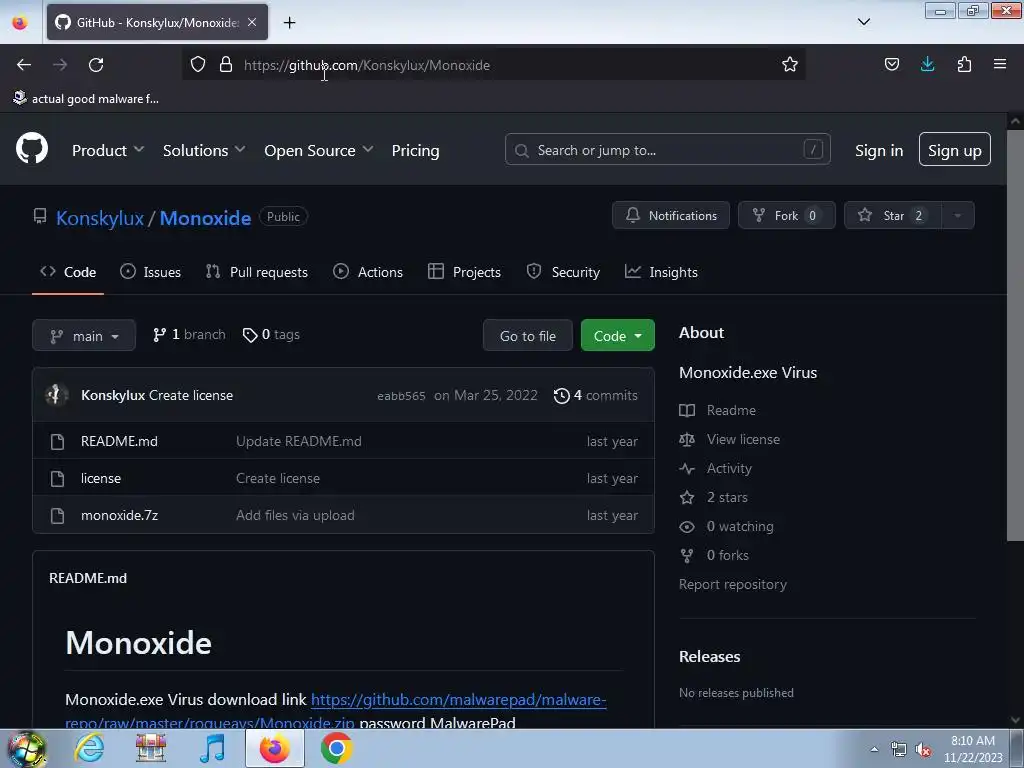Star the Monoxide repository
Viewport: 1024px width, 768px height.
(893, 216)
